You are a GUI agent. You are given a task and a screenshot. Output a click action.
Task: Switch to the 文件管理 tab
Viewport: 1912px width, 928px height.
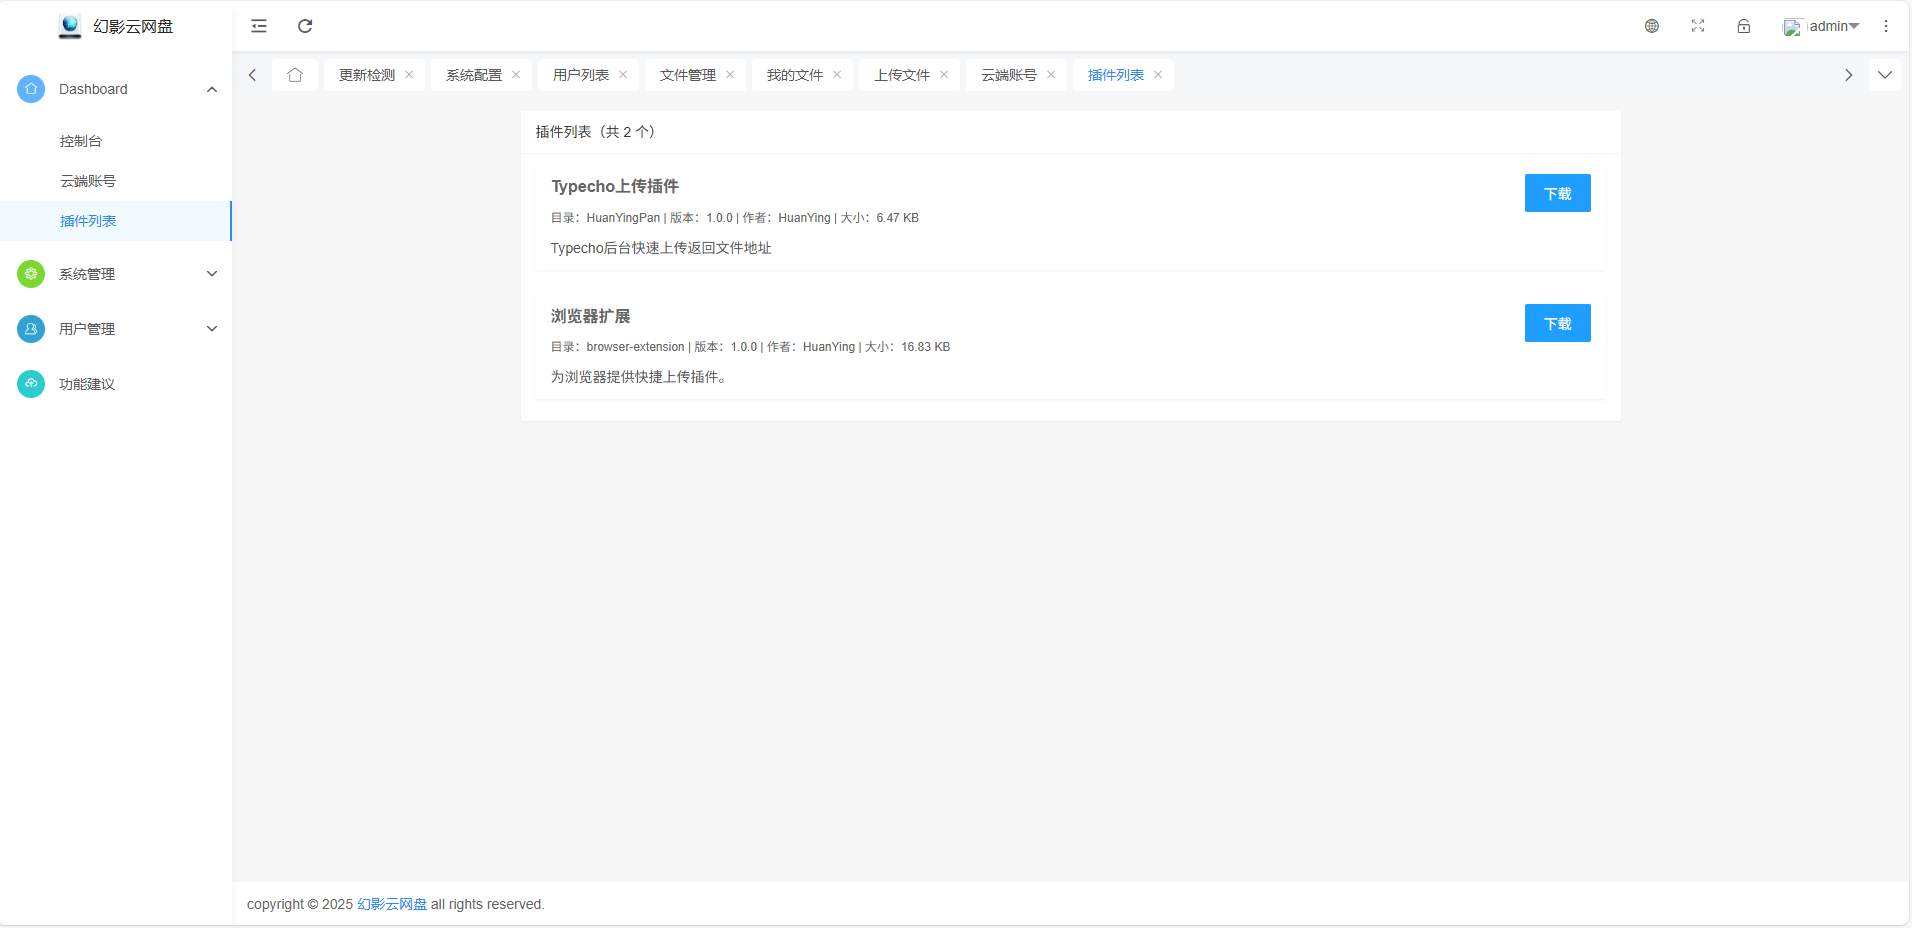pos(688,75)
